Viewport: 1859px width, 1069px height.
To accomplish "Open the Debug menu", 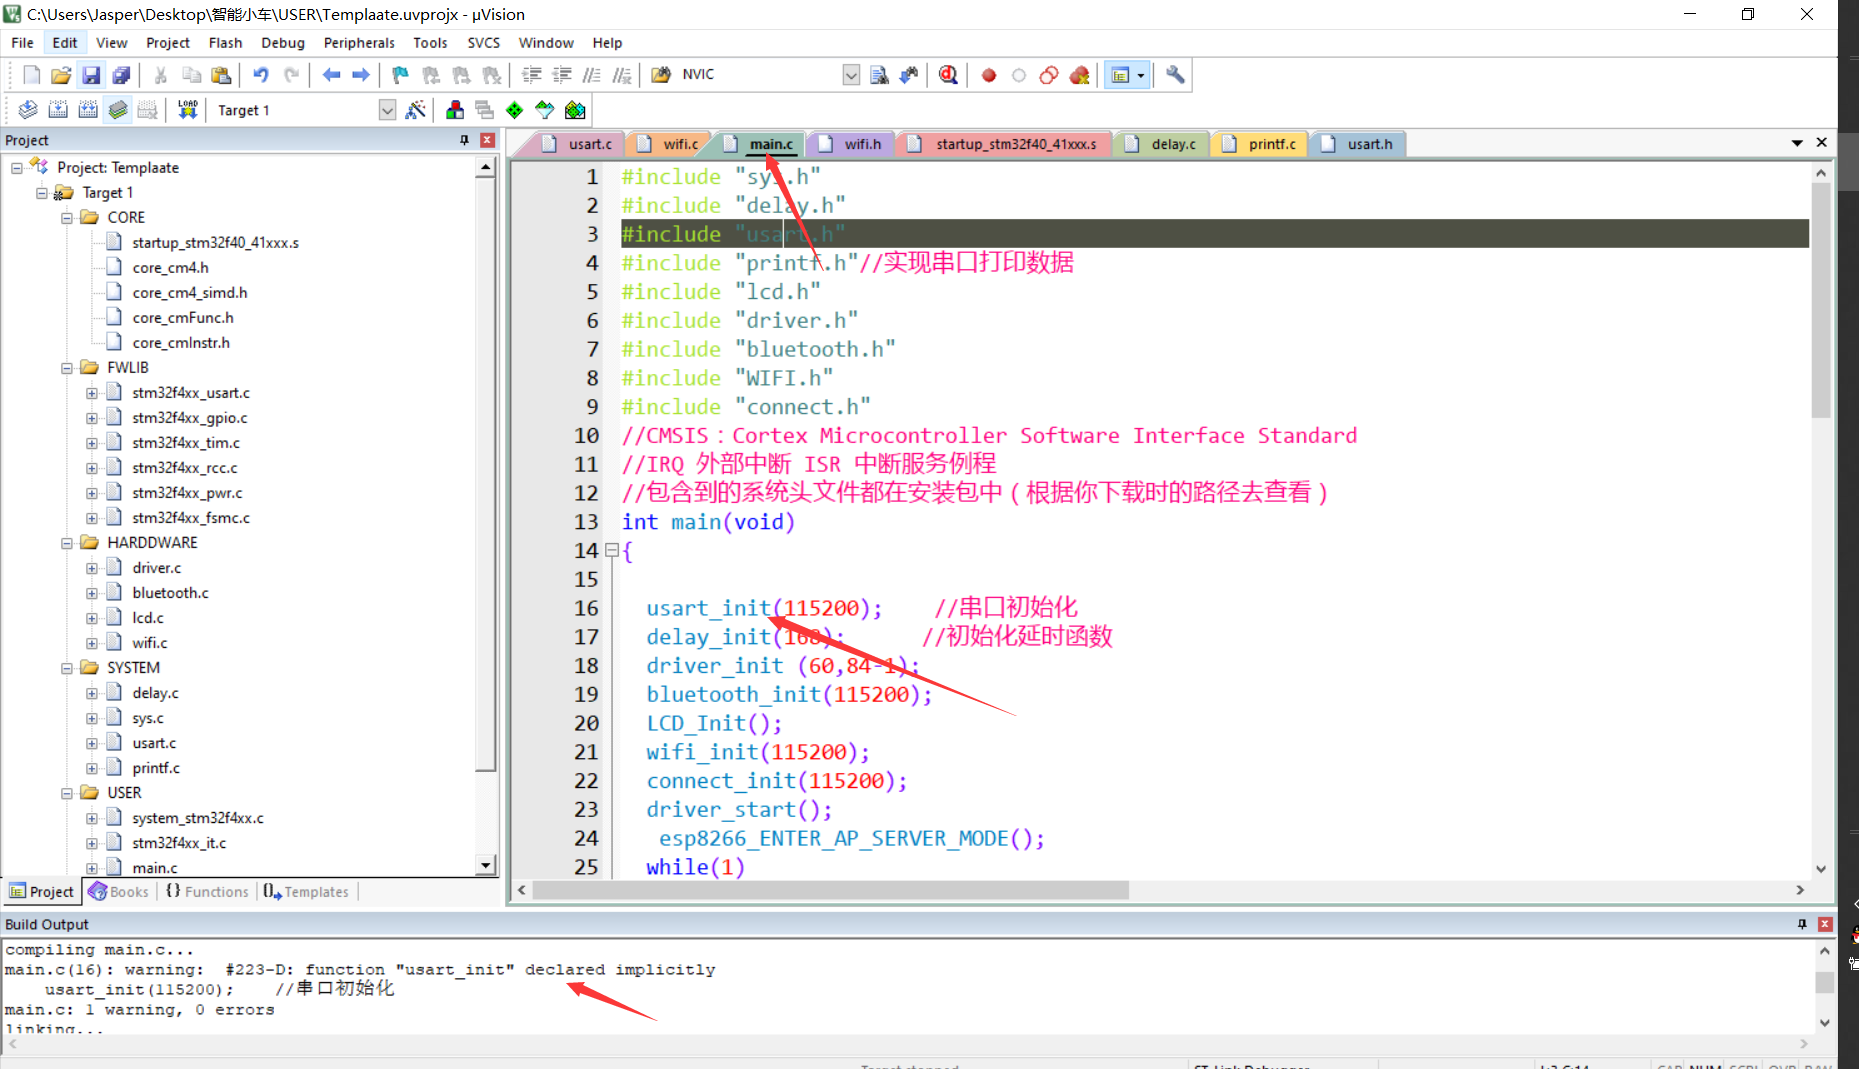I will click(x=283, y=43).
